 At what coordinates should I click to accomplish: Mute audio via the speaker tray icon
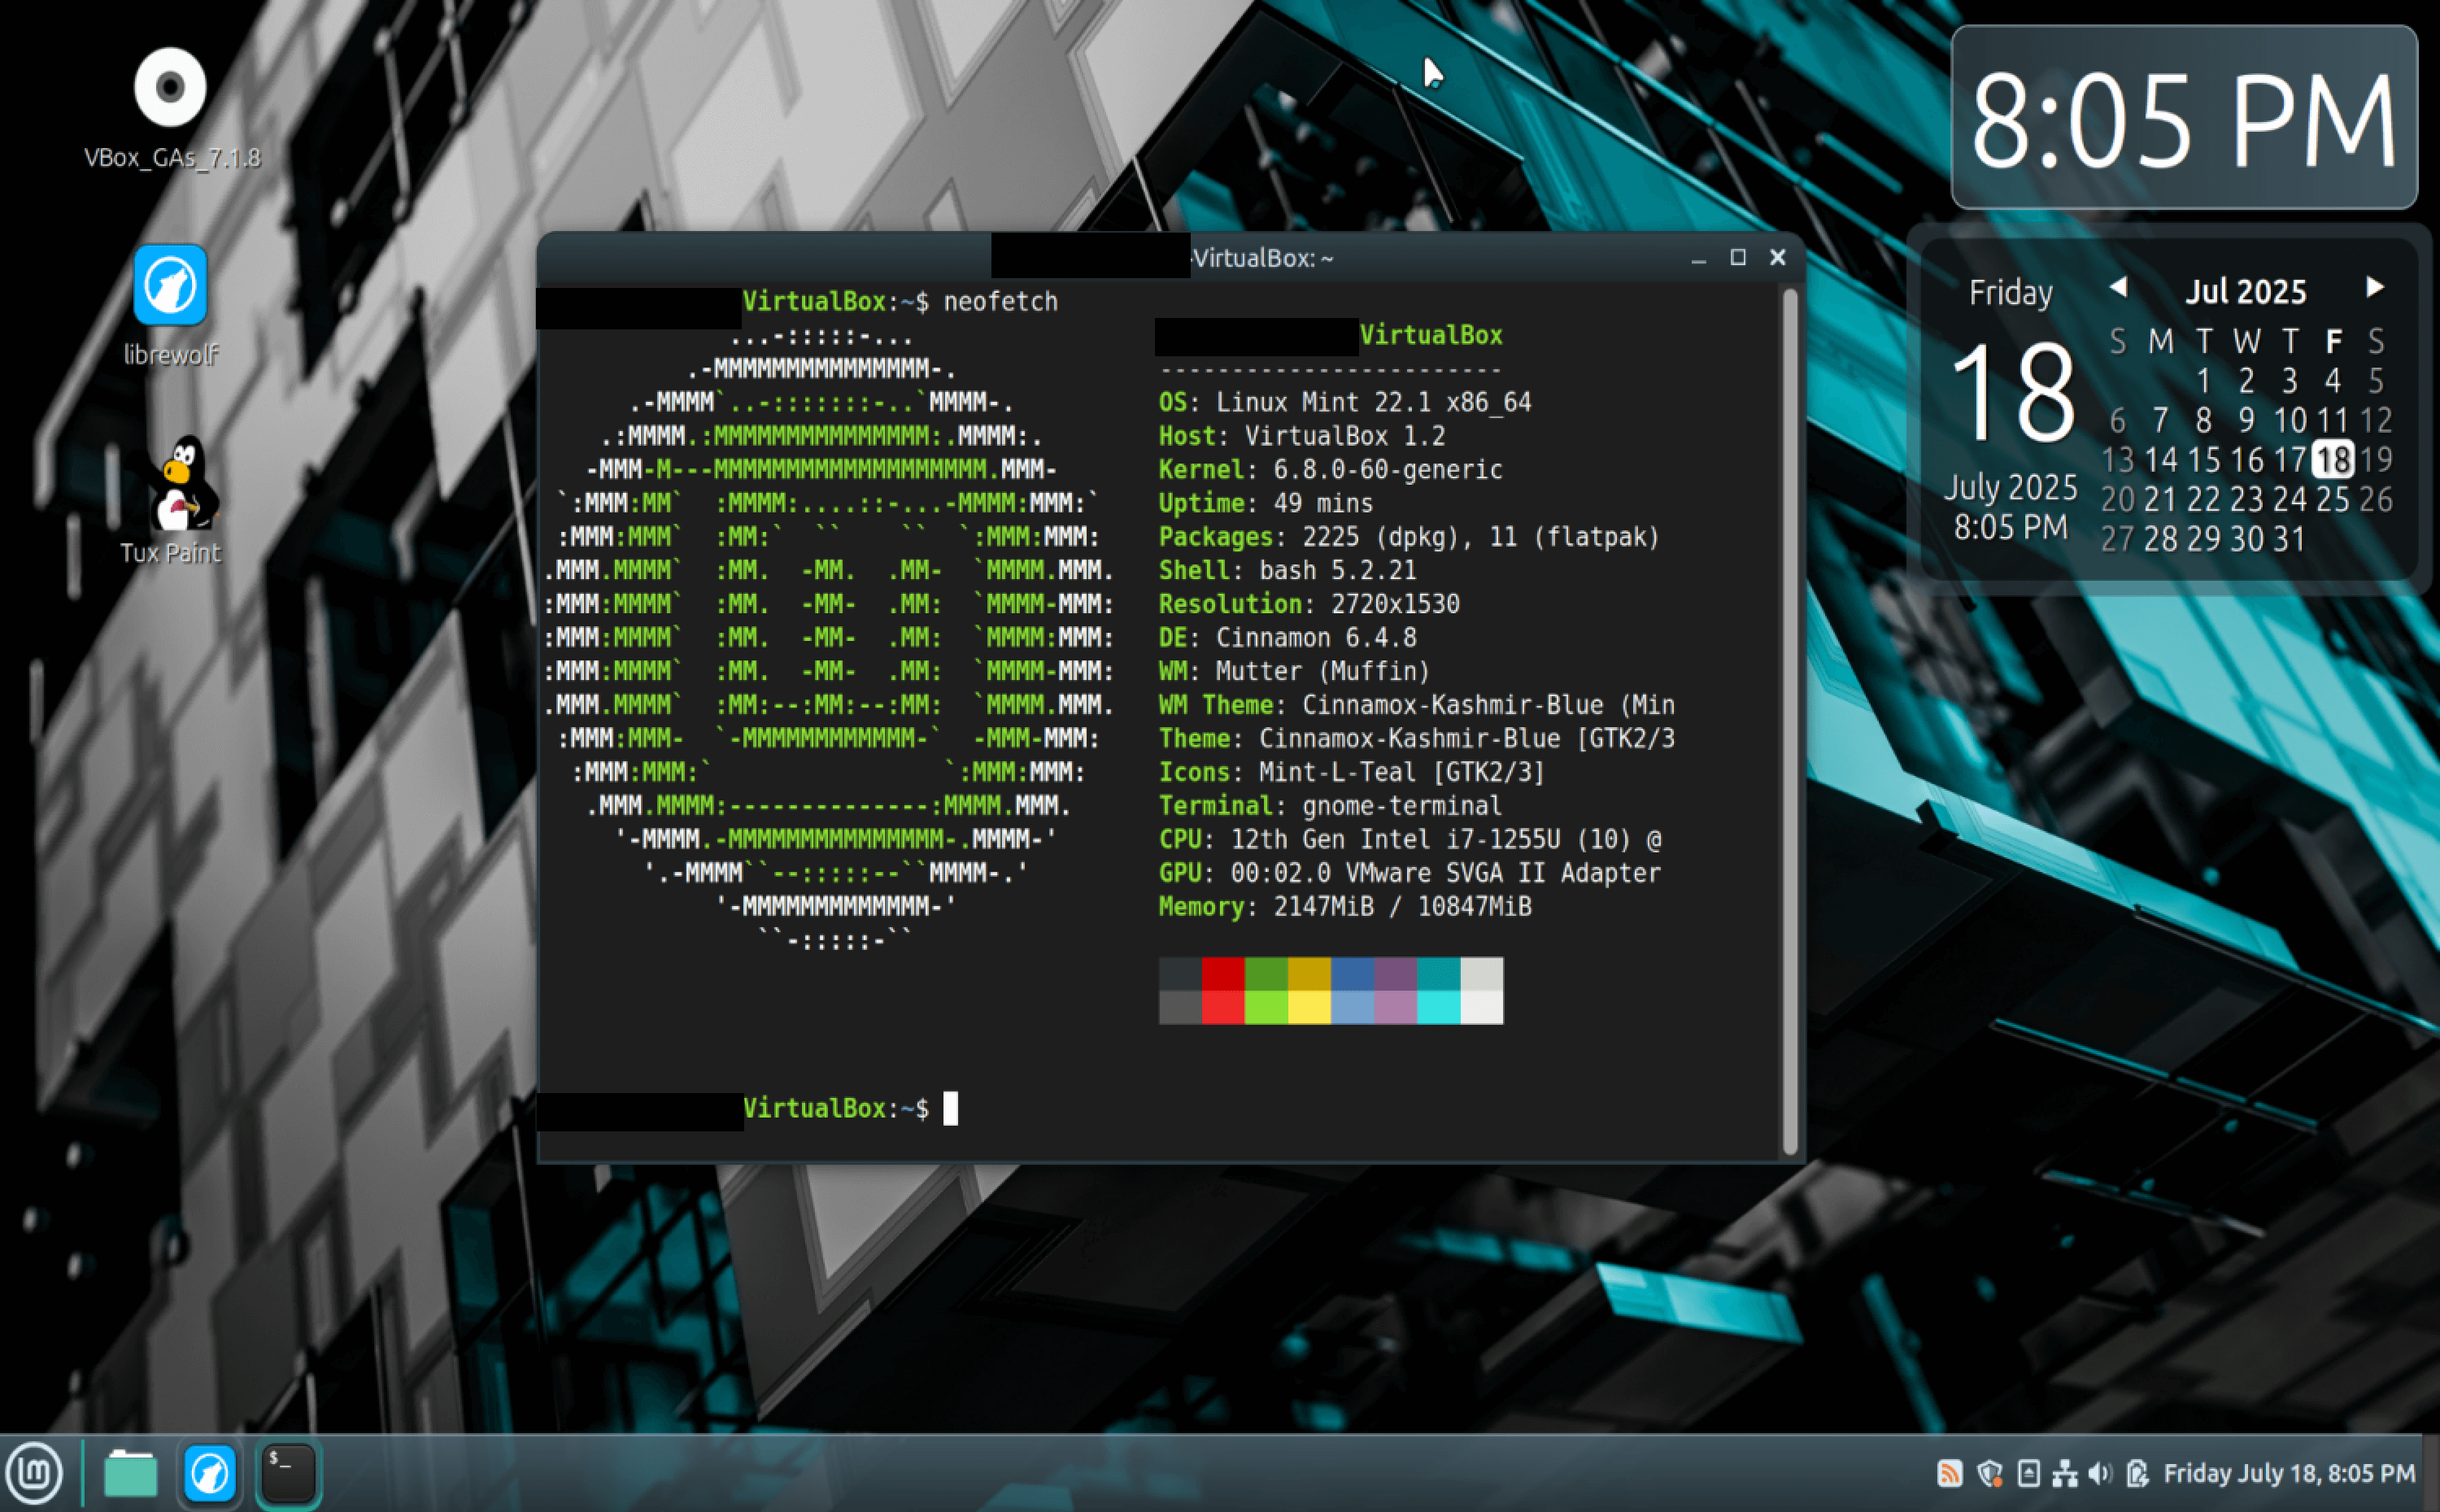(2099, 1472)
